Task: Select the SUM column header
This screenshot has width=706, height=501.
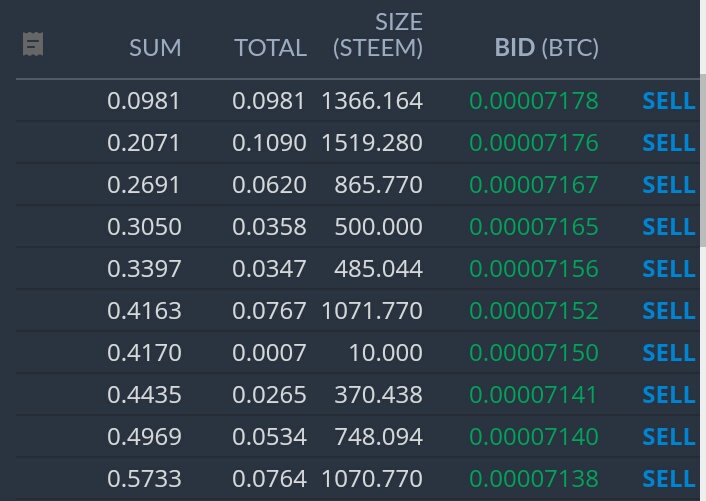Action: [155, 48]
